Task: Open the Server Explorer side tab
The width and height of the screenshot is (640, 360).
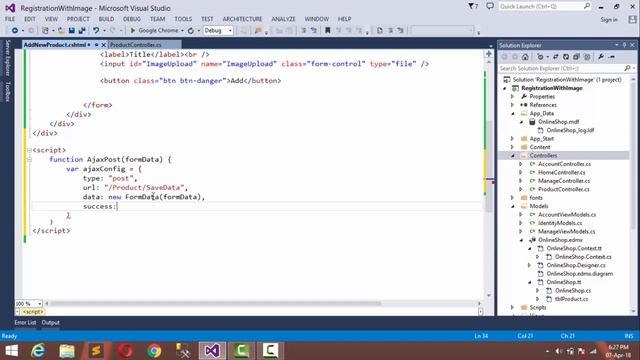Action: 7,58
